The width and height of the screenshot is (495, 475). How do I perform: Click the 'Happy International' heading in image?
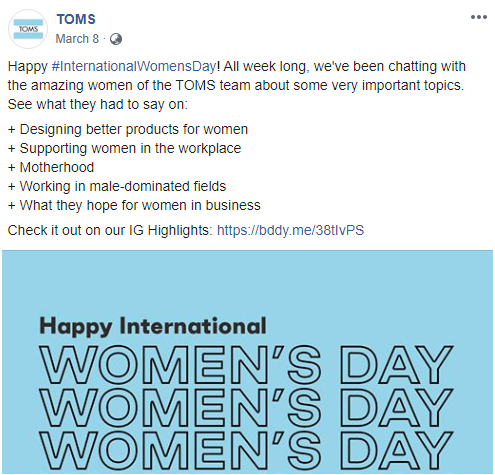point(153,326)
